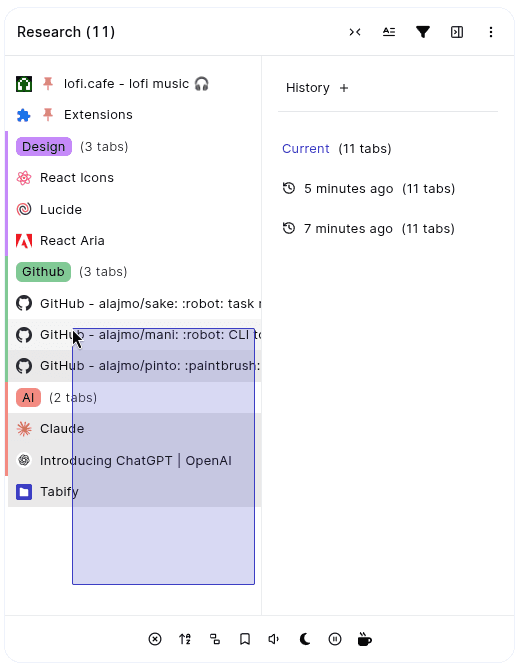The width and height of the screenshot is (520, 669).
Task: Click the pin icon on lofi.cafe tab
Action: [x=48, y=84]
